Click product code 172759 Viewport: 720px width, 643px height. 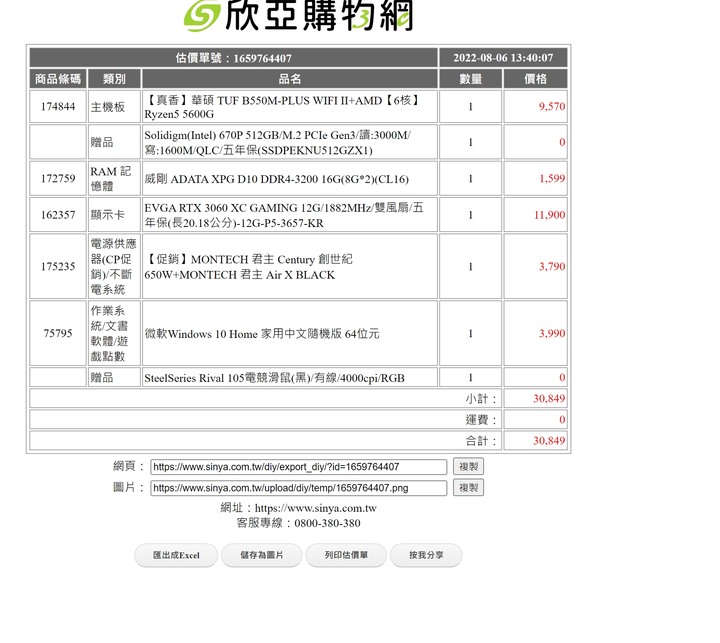click(x=58, y=178)
